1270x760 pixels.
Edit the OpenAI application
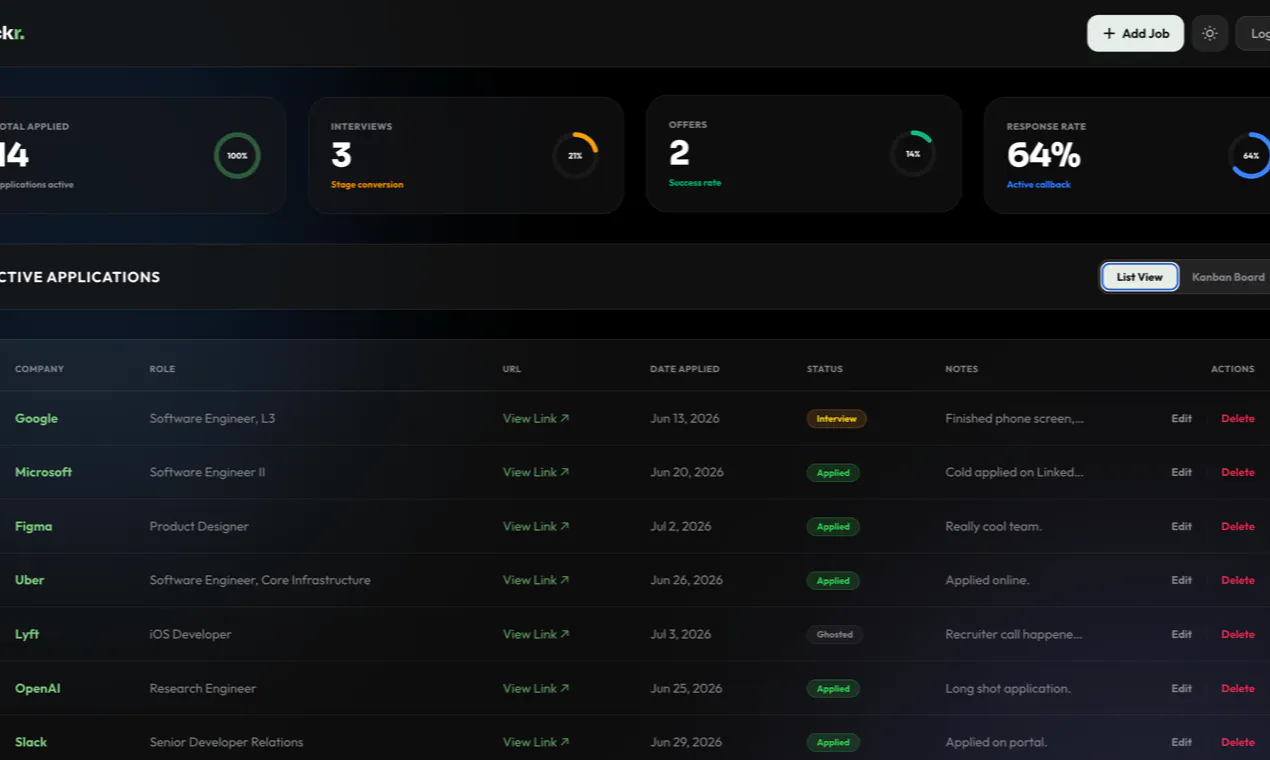pos(1182,688)
